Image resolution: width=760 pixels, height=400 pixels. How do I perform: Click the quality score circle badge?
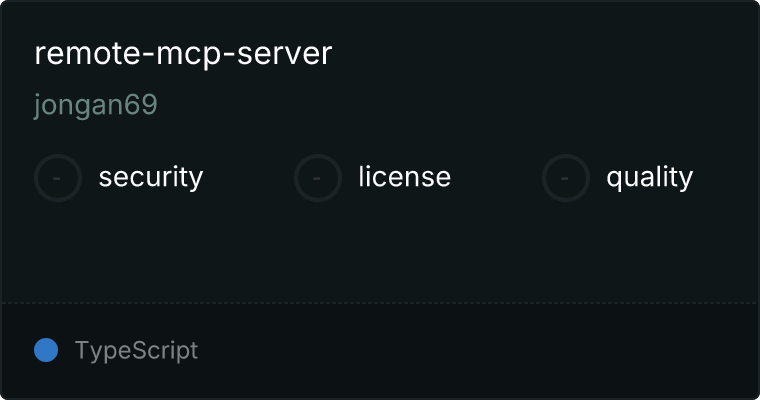pyautogui.click(x=566, y=178)
